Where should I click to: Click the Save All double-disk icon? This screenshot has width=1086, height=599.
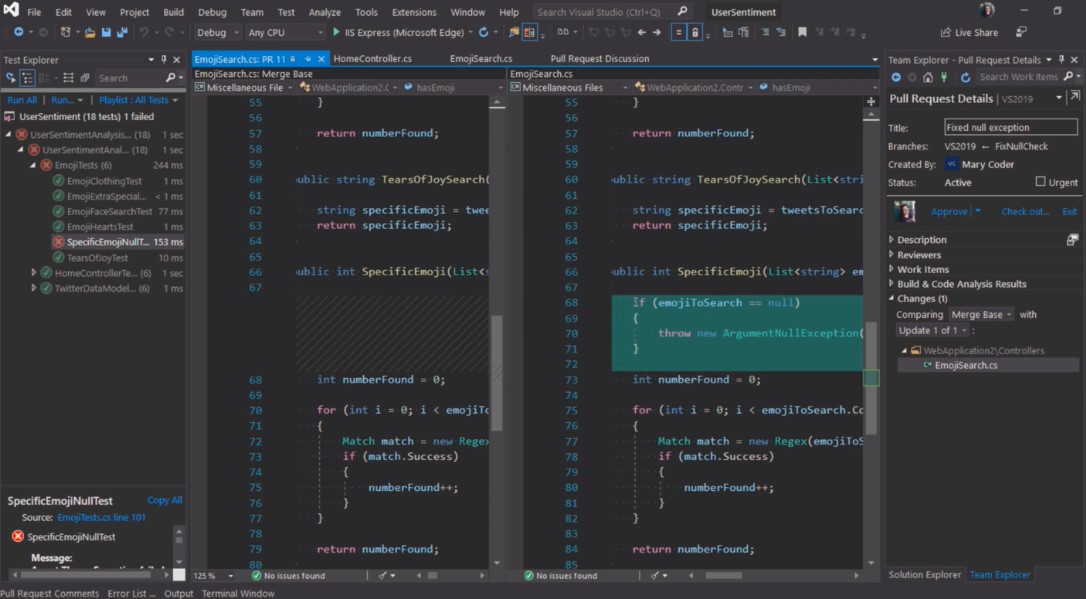click(122, 32)
